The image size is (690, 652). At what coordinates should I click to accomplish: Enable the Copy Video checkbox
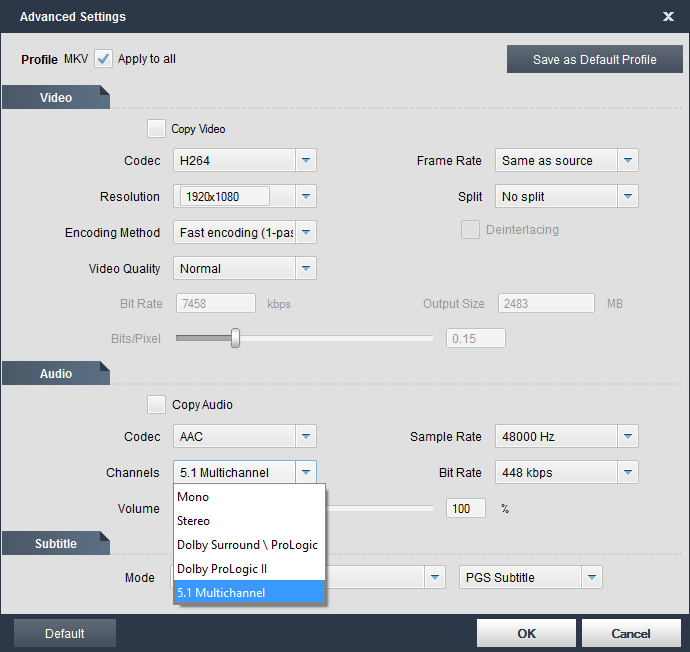156,129
